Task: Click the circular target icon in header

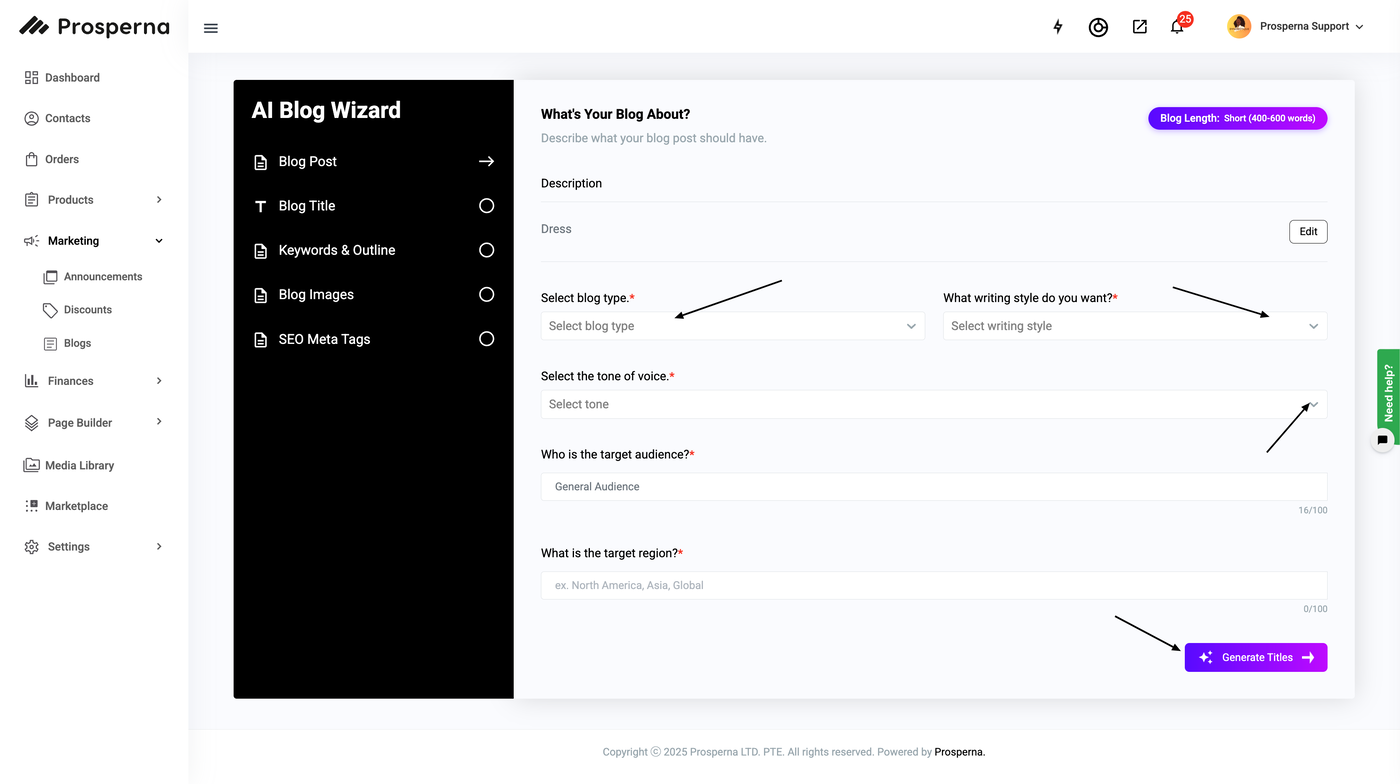Action: (1098, 27)
